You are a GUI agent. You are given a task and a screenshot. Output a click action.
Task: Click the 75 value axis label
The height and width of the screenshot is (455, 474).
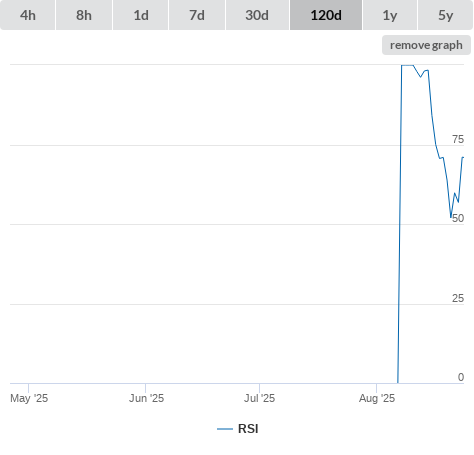coord(458,139)
